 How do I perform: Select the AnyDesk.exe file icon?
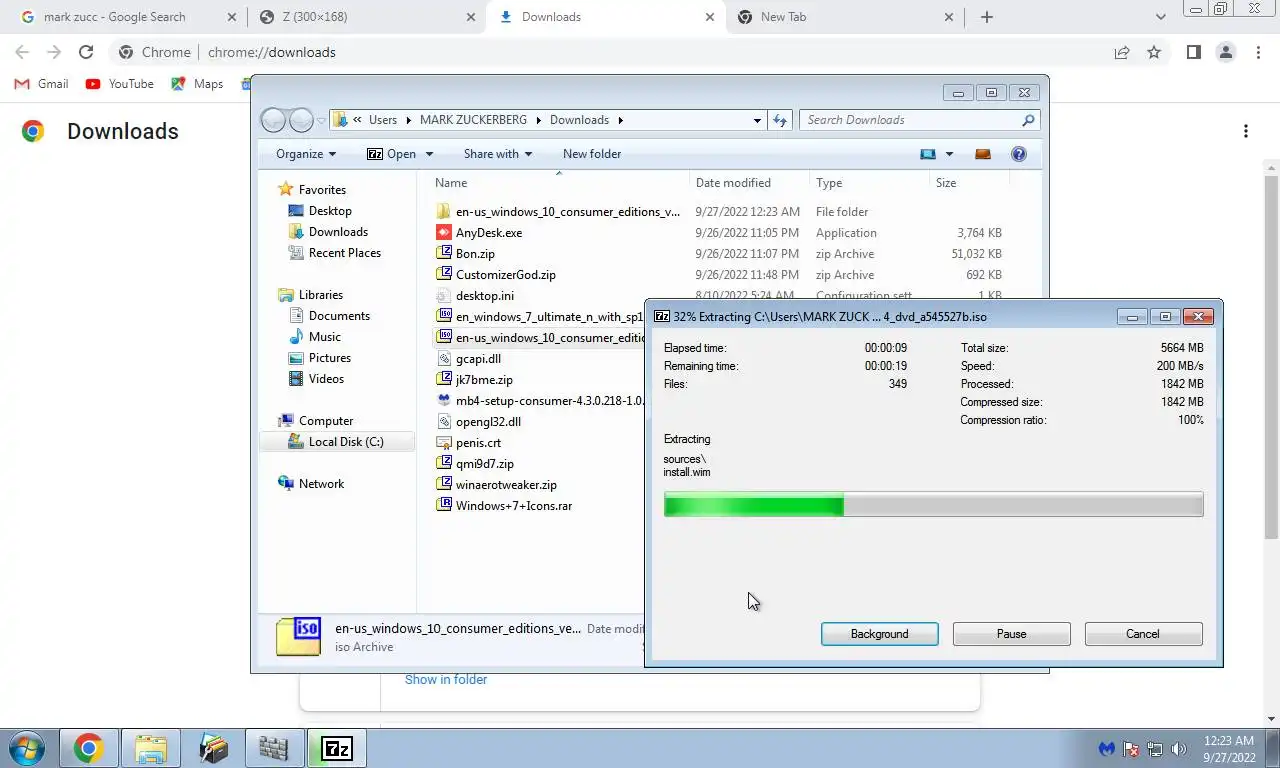coord(445,232)
